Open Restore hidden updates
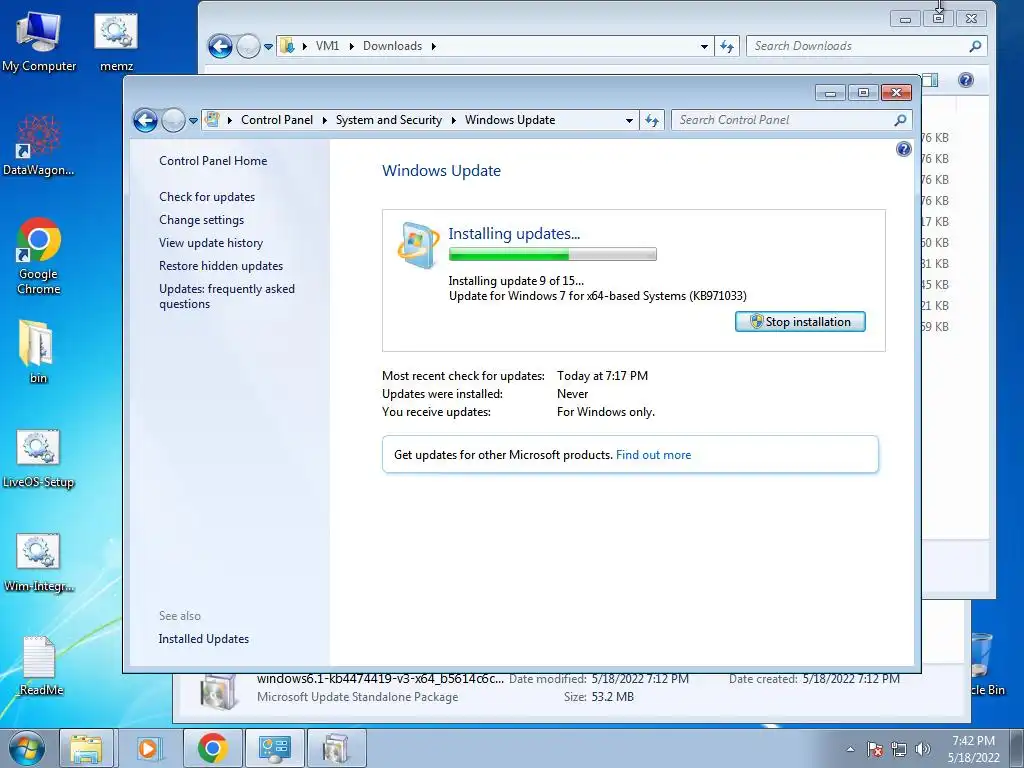The width and height of the screenshot is (1024, 768). [x=221, y=266]
